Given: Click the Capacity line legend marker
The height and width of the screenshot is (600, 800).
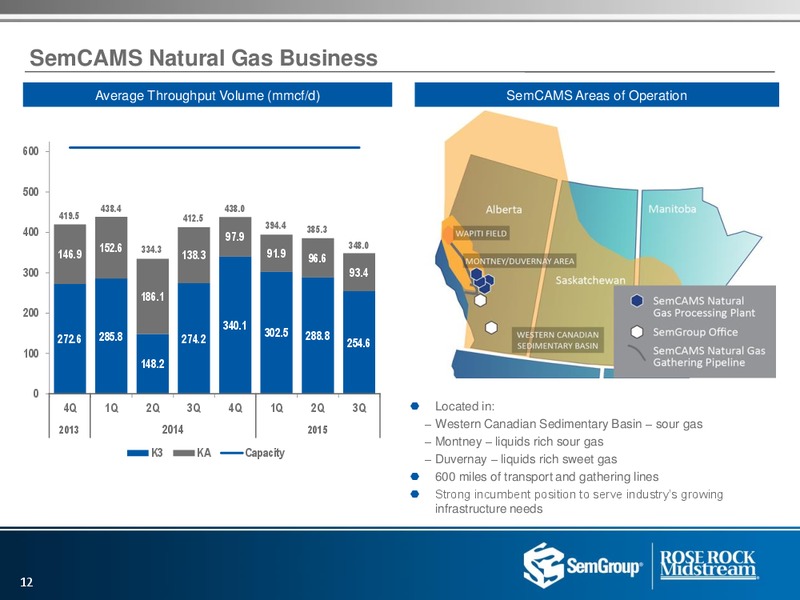Looking at the screenshot, I should coord(232,453).
